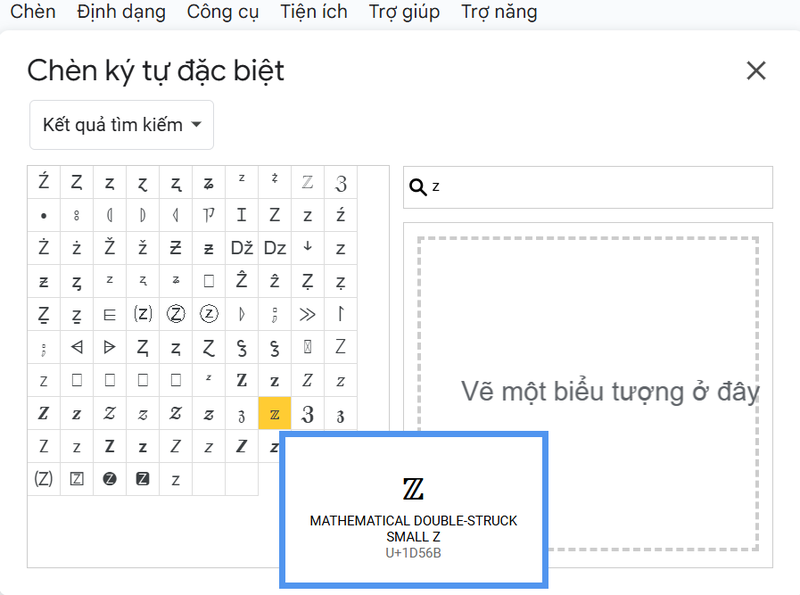Image resolution: width=800 pixels, height=595 pixels.
Task: Insert capital Z with circumflex Ẑ
Action: point(242,281)
